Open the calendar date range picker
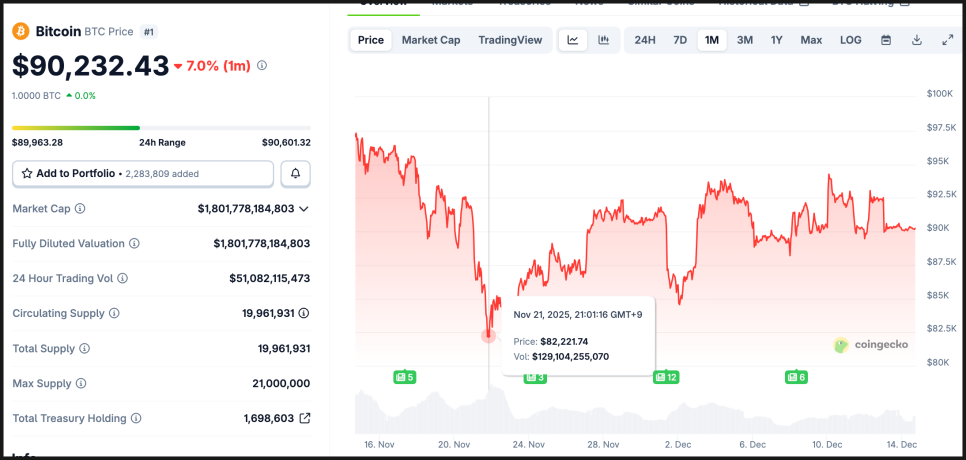Viewport: 966px width, 460px height. [886, 40]
